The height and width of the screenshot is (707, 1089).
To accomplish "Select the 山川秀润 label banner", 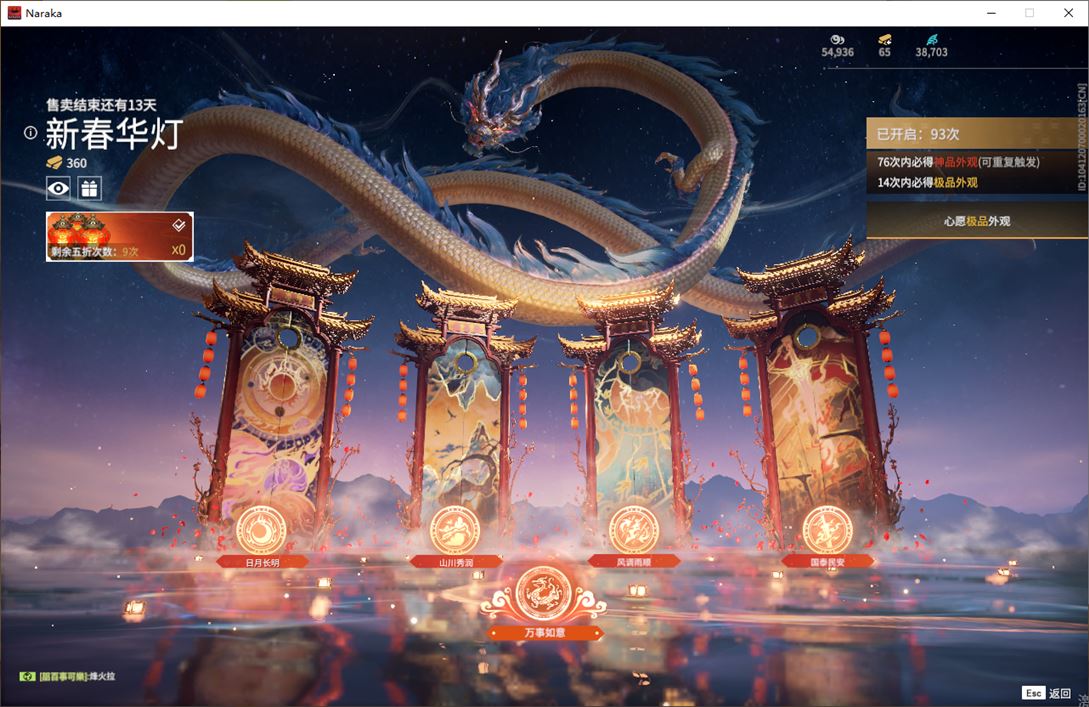I will 456,562.
